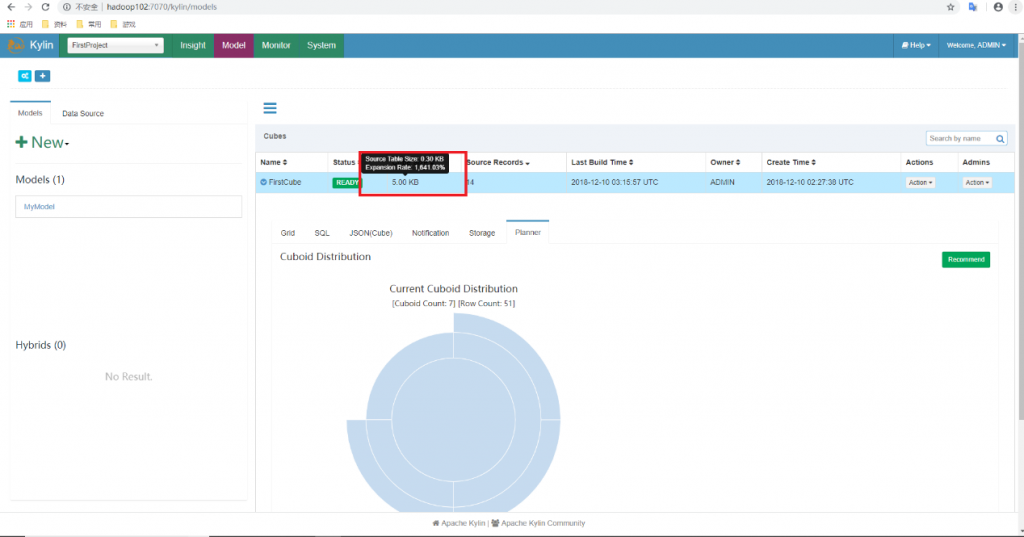This screenshot has width=1024, height=537.
Task: Click the blue plus add project icon
Action: (x=42, y=76)
